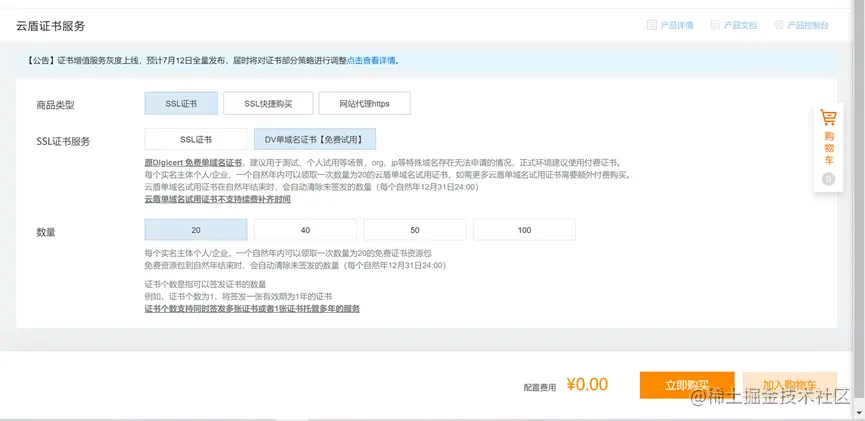Open the orange shopping cart icon
Image resolution: width=865 pixels, height=421 pixels.
[828, 118]
